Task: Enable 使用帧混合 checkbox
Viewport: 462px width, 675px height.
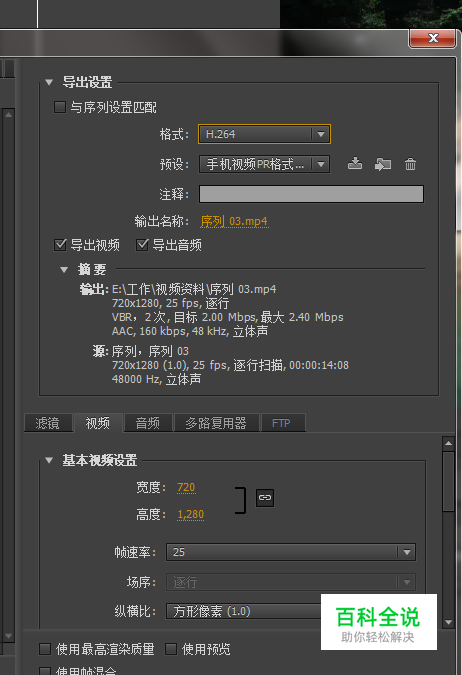Action: 45,671
